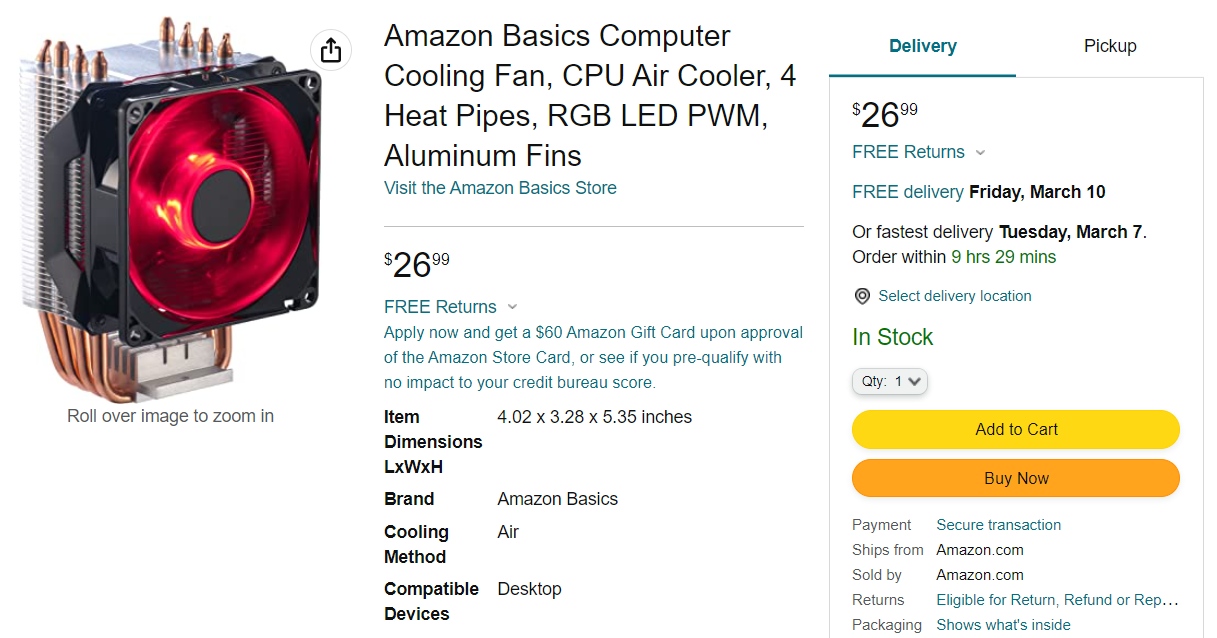Click the share icon on the product image

331,49
